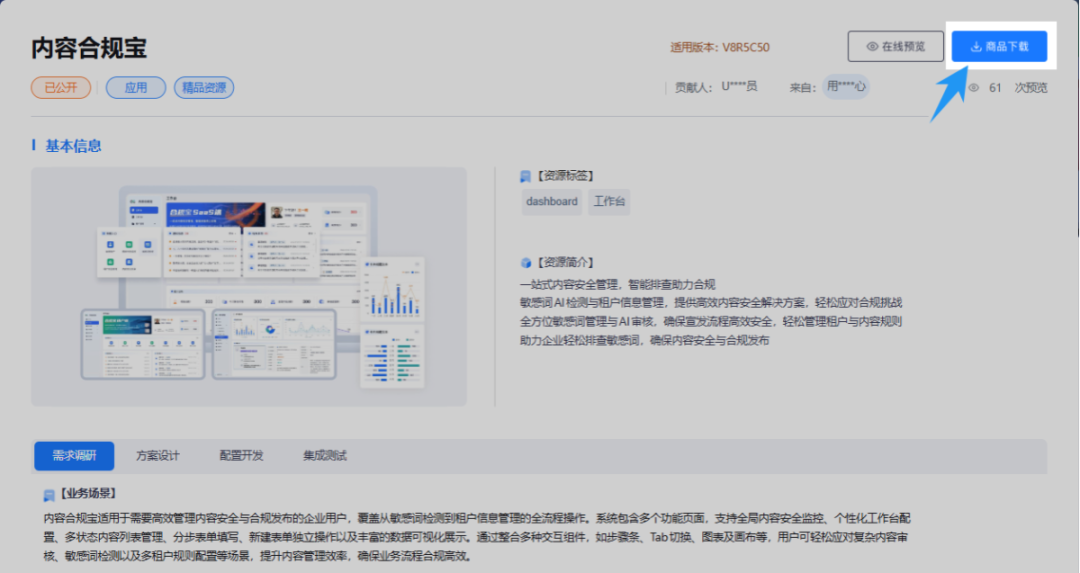Click the product preview thumbnail image
Screen dimensions: 1080x573
tap(249, 286)
